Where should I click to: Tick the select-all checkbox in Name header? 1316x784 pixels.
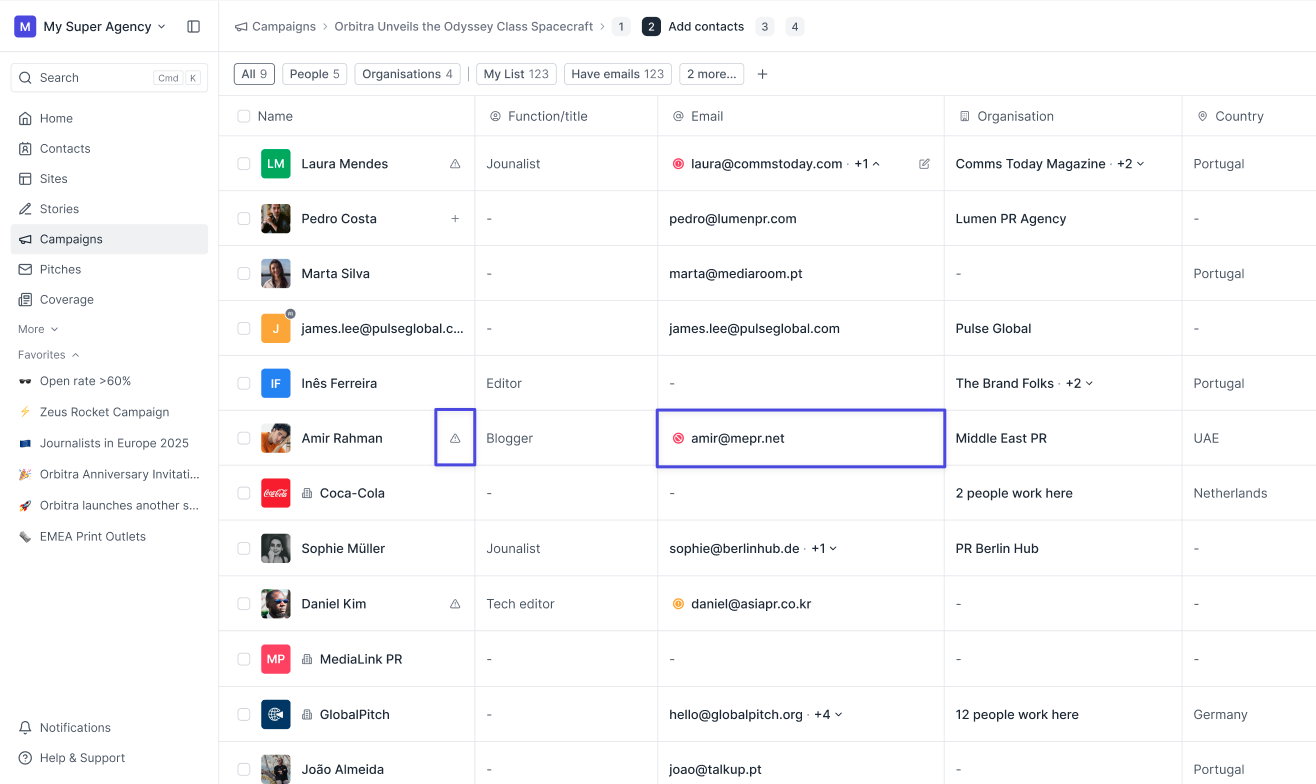pyautogui.click(x=244, y=117)
